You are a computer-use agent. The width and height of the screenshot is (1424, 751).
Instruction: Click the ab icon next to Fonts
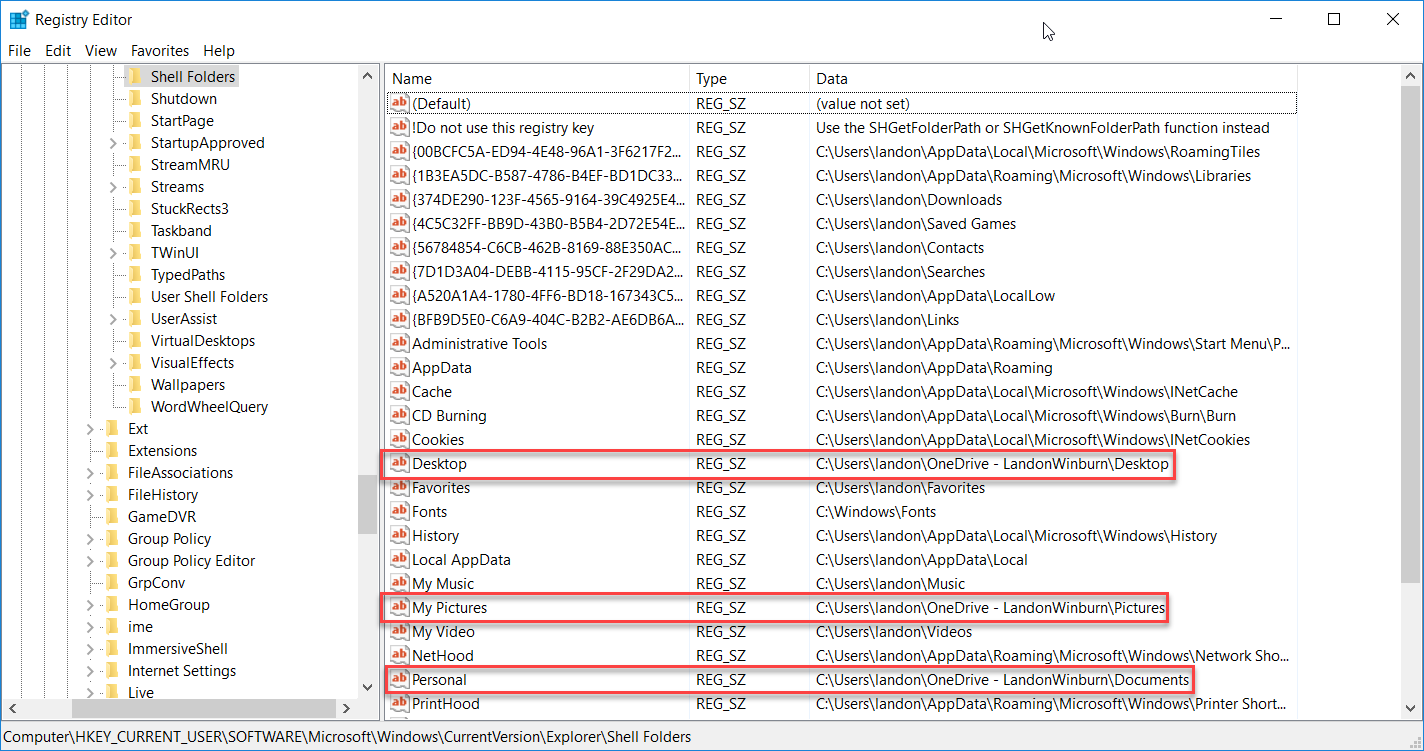tap(400, 511)
